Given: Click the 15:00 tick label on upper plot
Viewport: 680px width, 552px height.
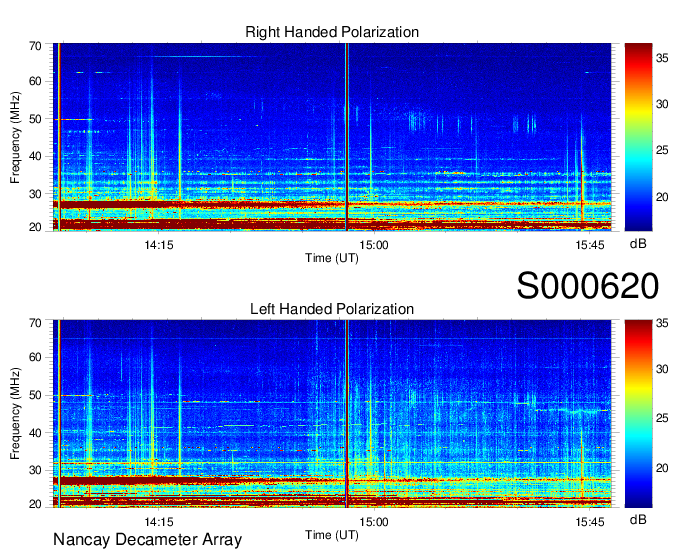Looking at the screenshot, I should coord(374,245).
